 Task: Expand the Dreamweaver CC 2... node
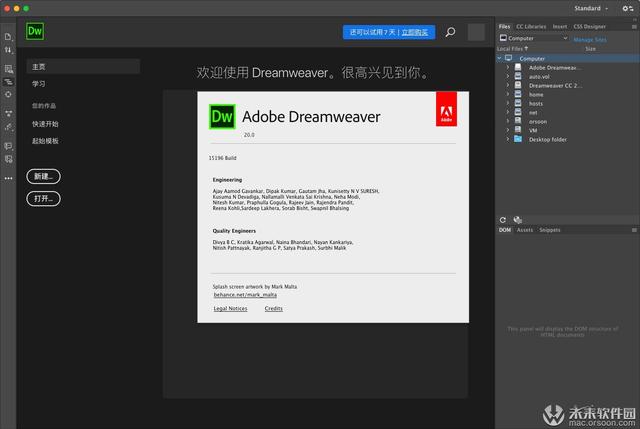(508, 85)
